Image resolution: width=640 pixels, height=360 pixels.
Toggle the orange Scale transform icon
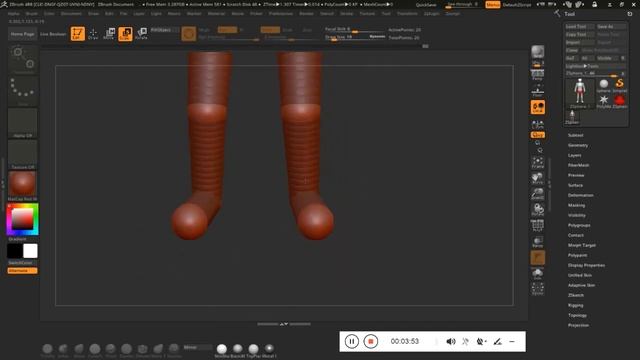pyautogui.click(x=125, y=33)
